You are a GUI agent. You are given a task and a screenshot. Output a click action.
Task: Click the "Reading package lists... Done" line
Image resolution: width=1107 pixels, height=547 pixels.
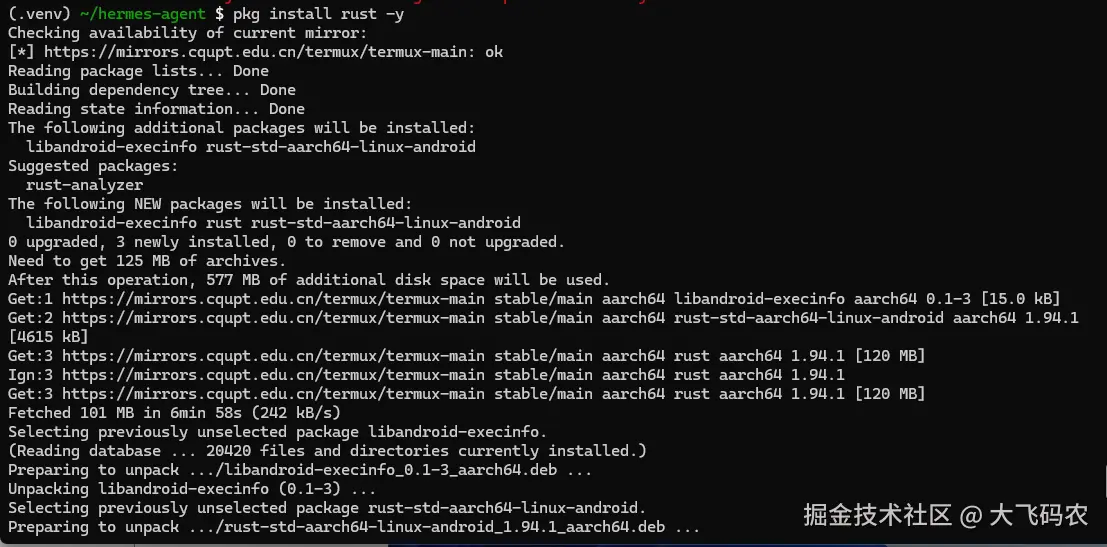tap(138, 71)
